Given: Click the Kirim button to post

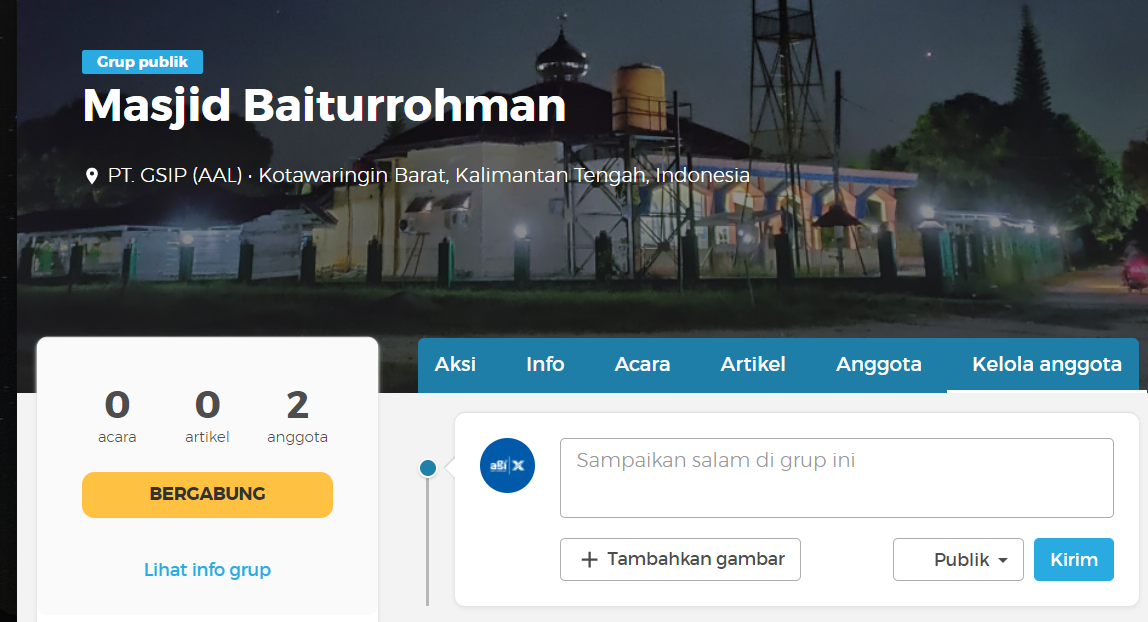Looking at the screenshot, I should pyautogui.click(x=1073, y=560).
